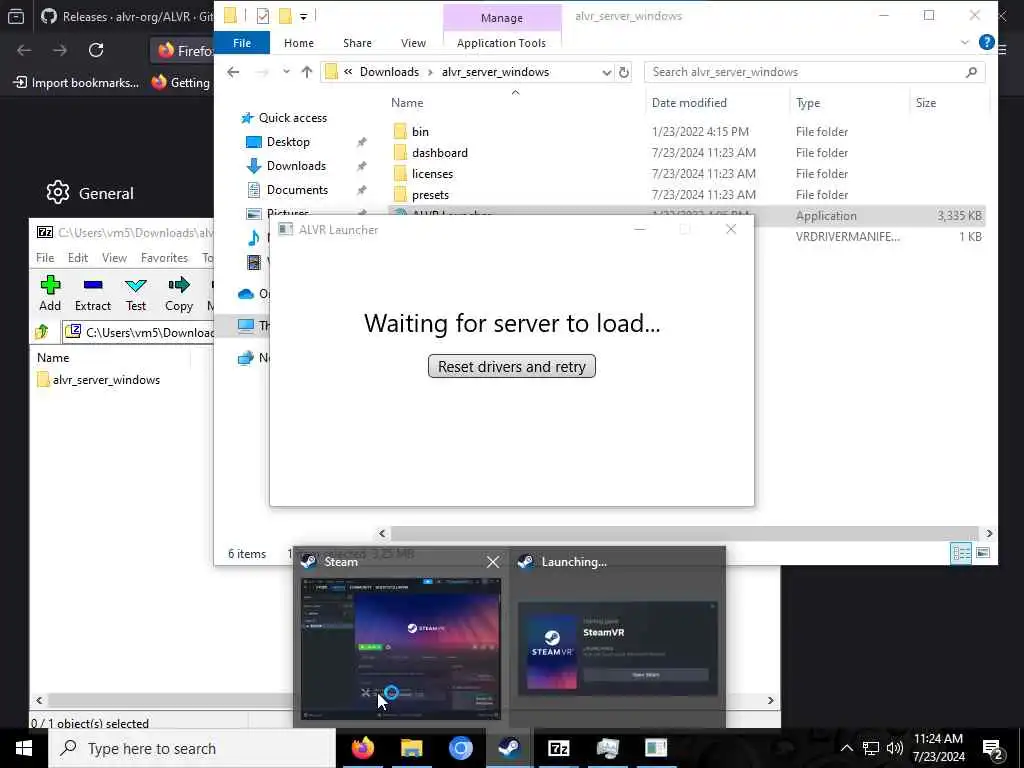Go back in File Explorer navigation
The width and height of the screenshot is (1024, 768).
pos(233,72)
